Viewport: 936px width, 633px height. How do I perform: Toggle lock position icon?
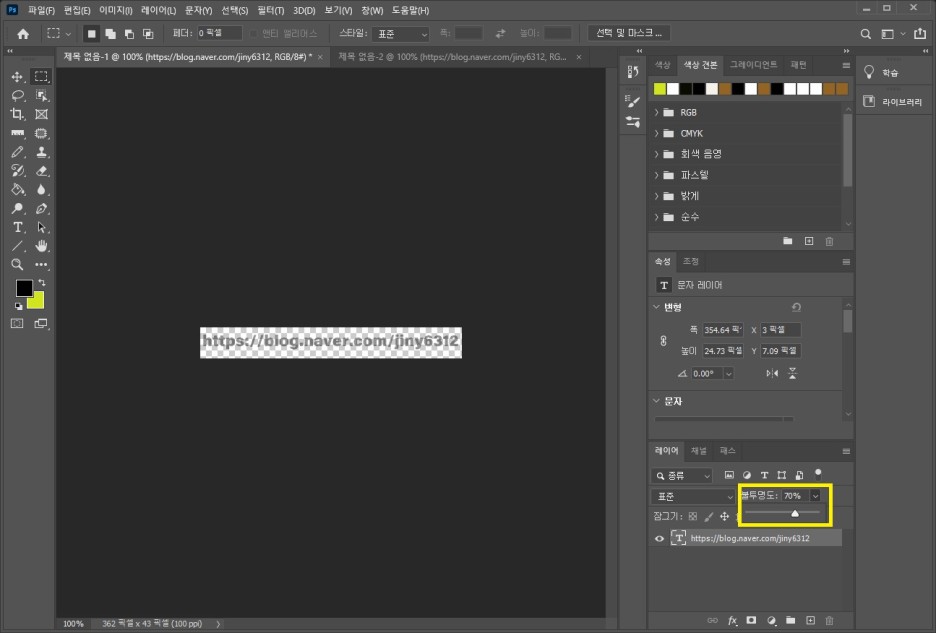click(725, 516)
